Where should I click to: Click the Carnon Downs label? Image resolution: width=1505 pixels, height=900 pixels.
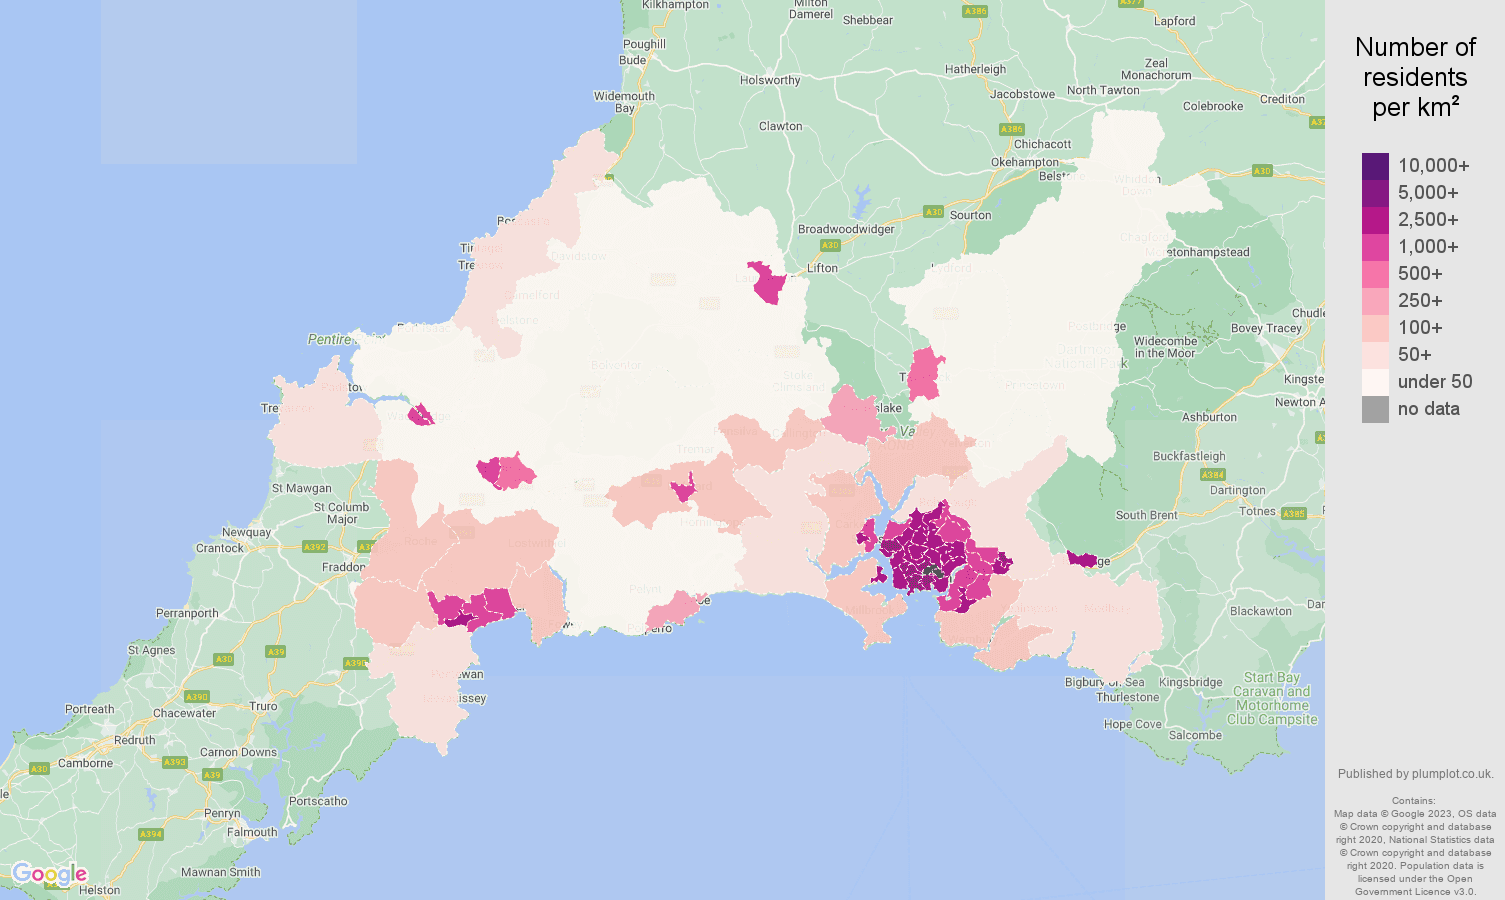tap(238, 752)
